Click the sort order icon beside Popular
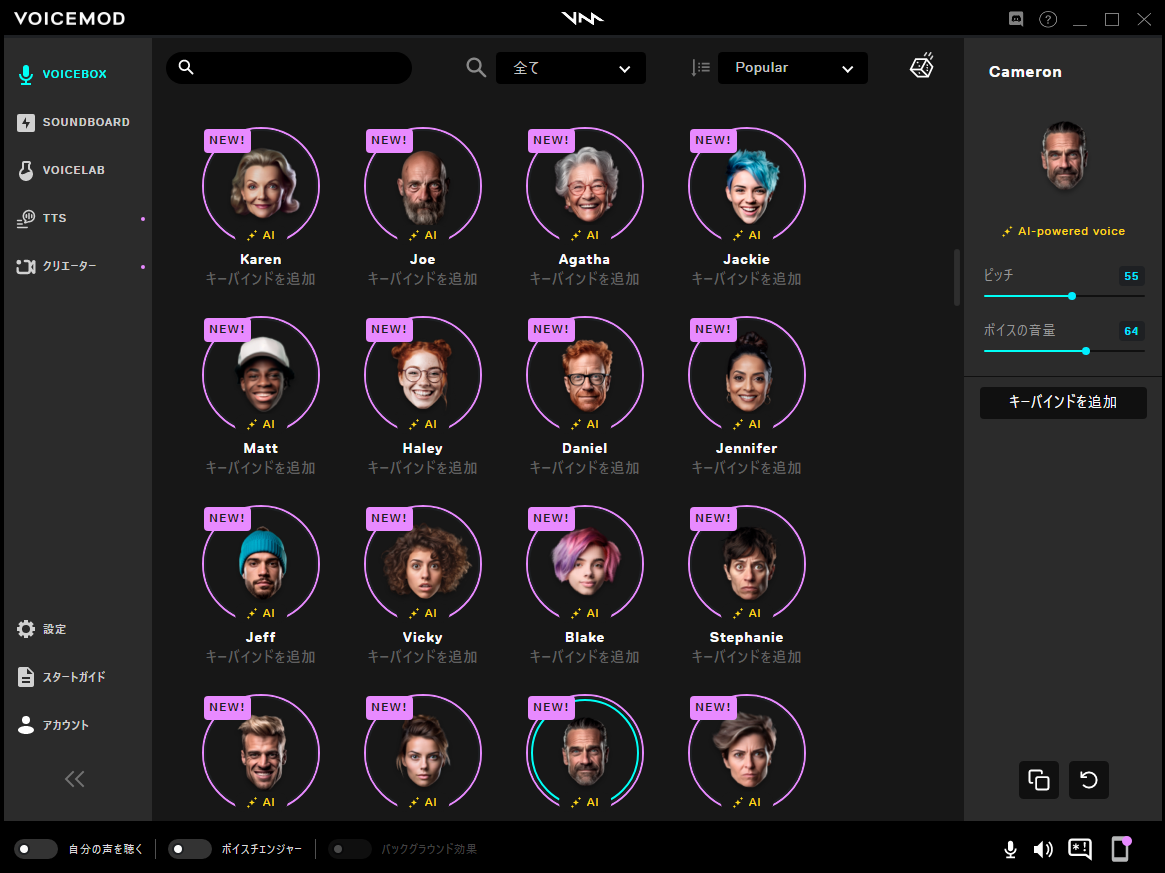The width and height of the screenshot is (1165, 873). click(700, 68)
